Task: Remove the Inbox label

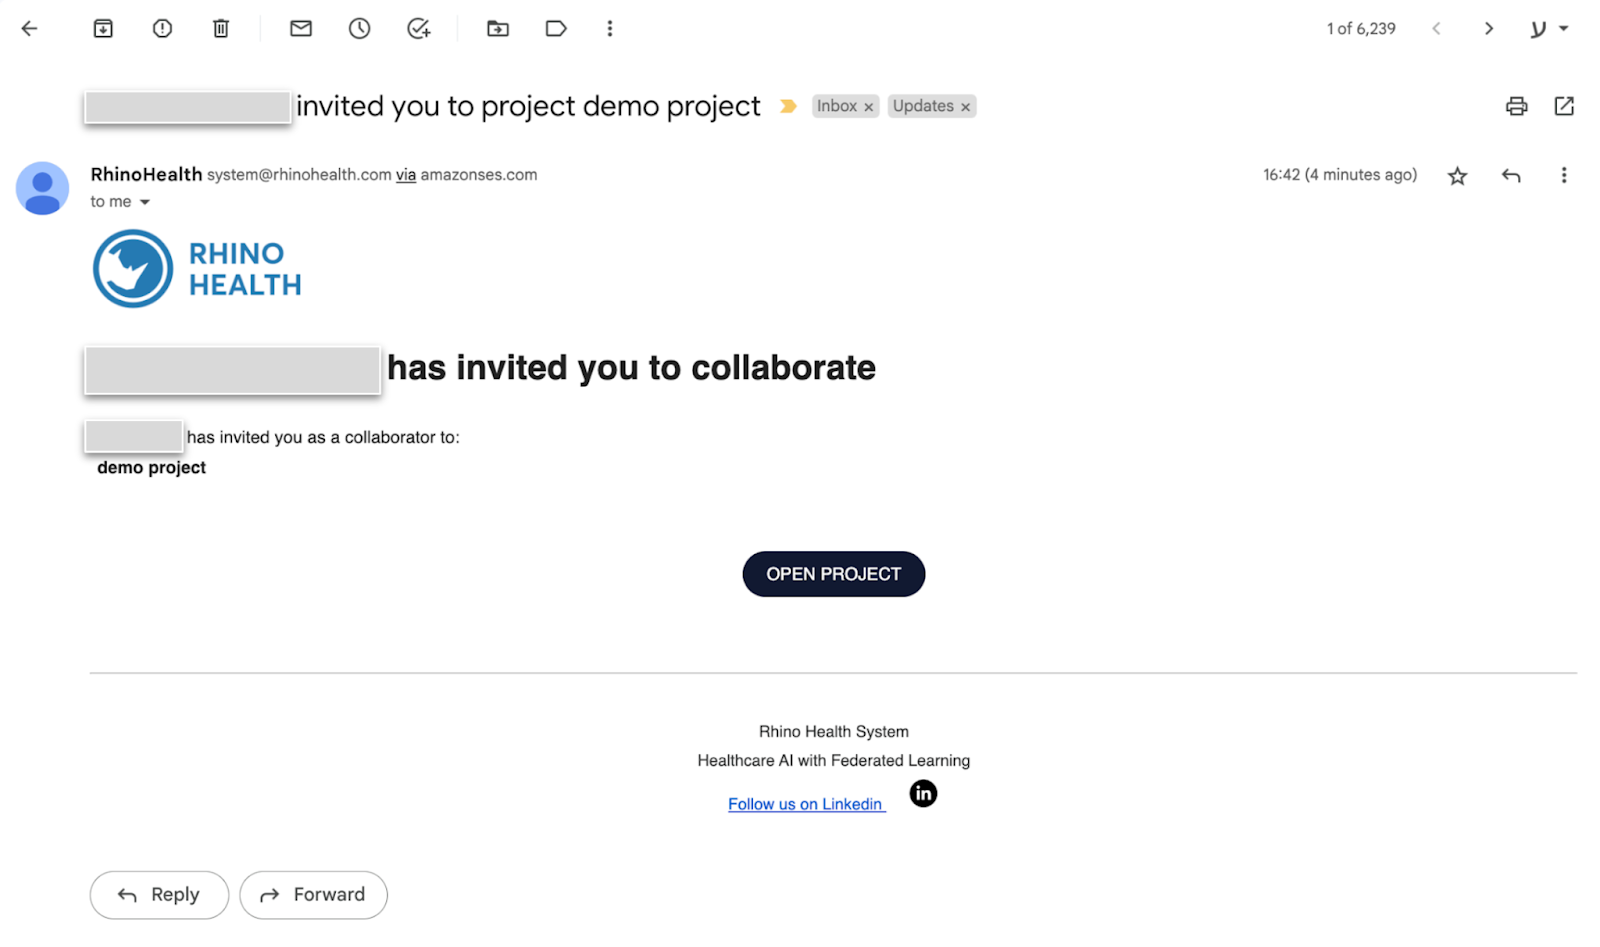Action: (869, 107)
